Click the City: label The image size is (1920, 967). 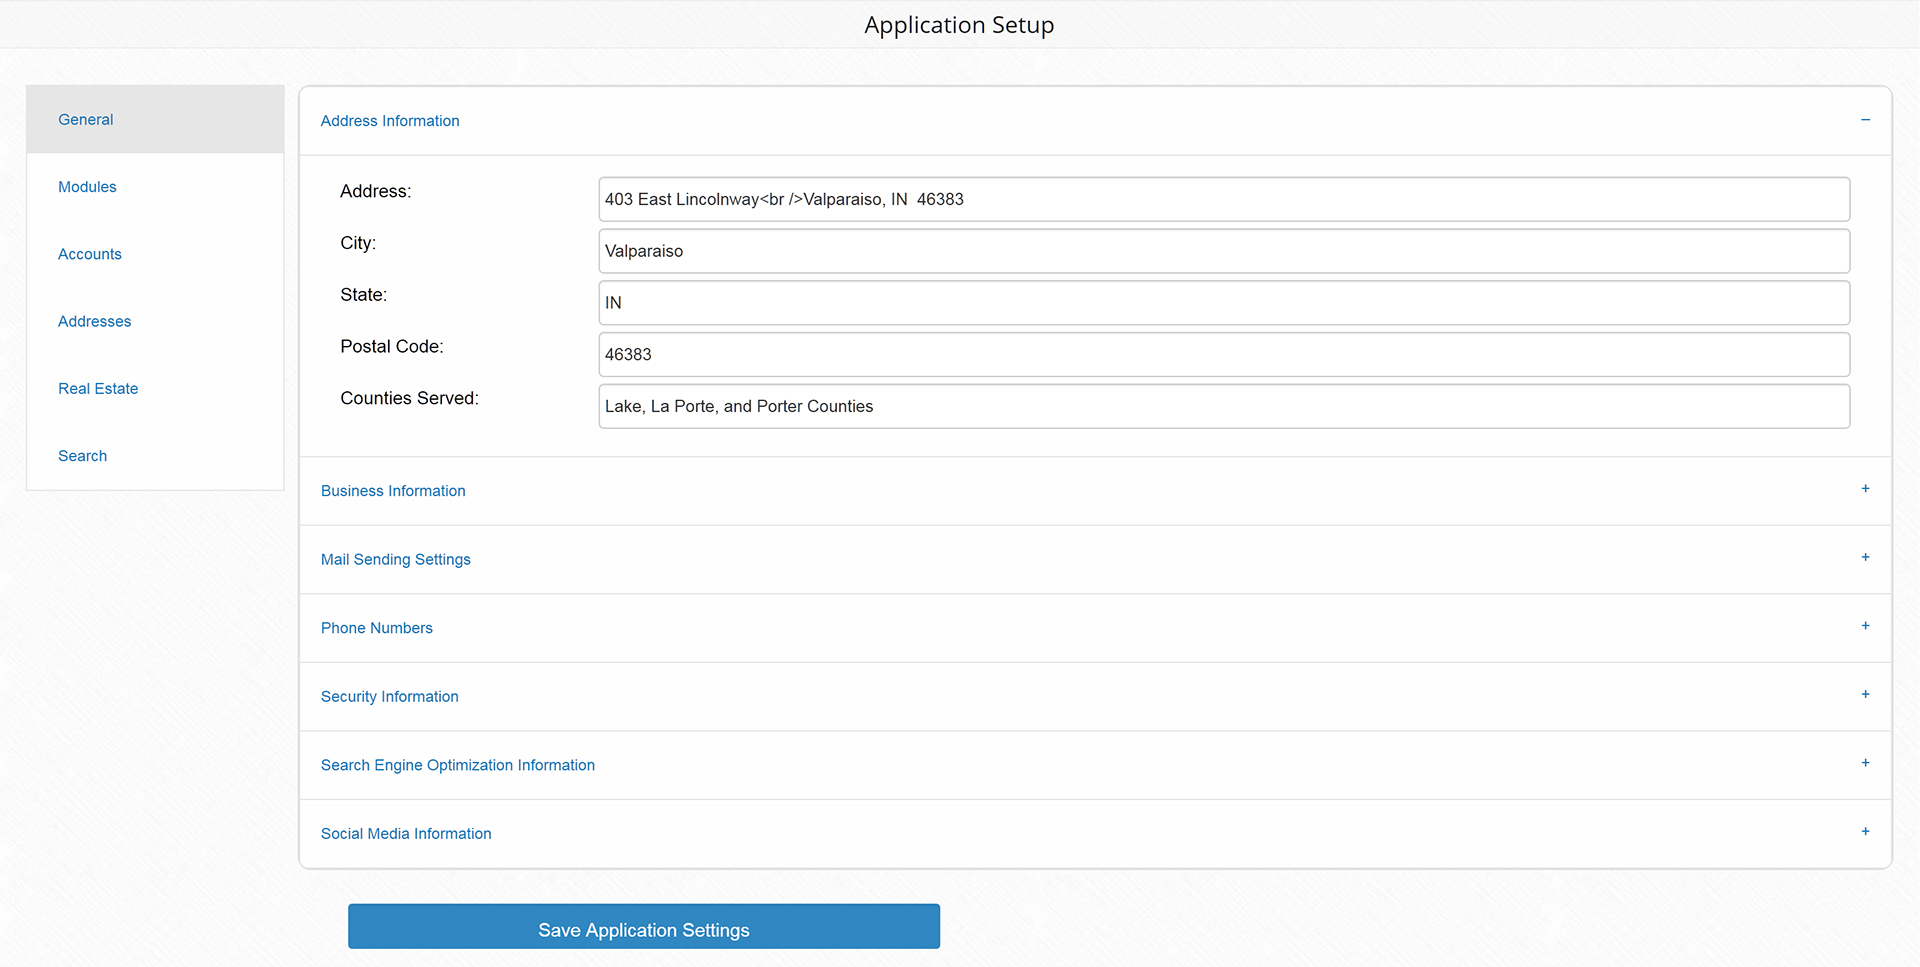click(x=358, y=243)
